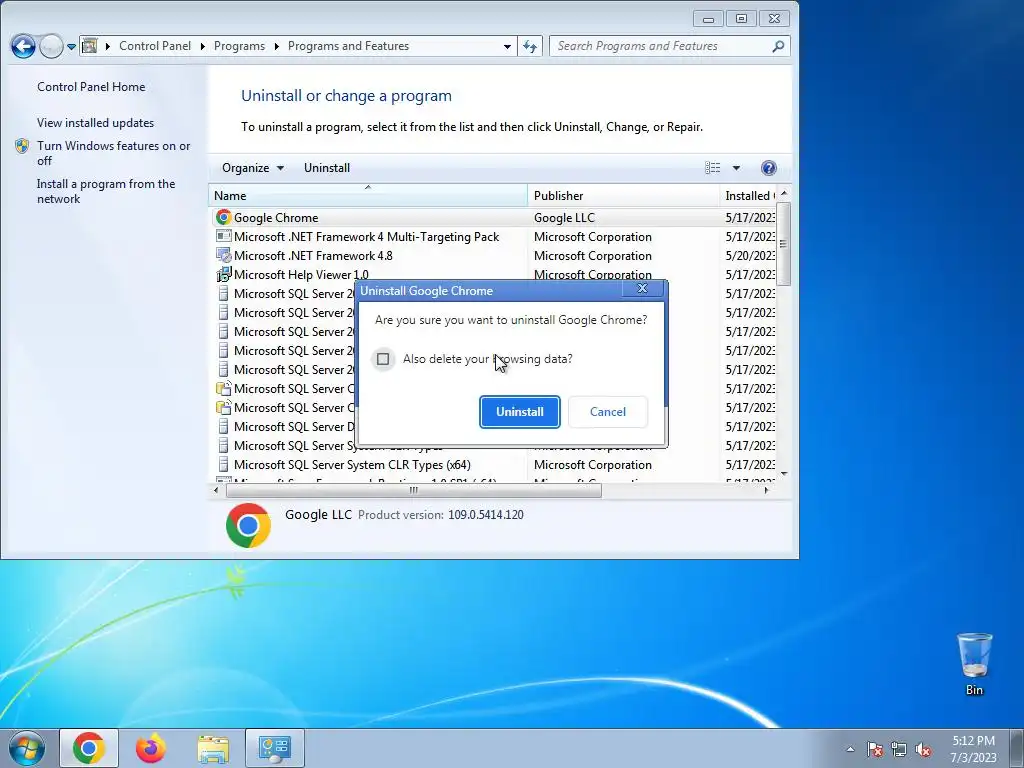The height and width of the screenshot is (768, 1024).
Task: Open the address bar history dropdown
Action: (507, 46)
